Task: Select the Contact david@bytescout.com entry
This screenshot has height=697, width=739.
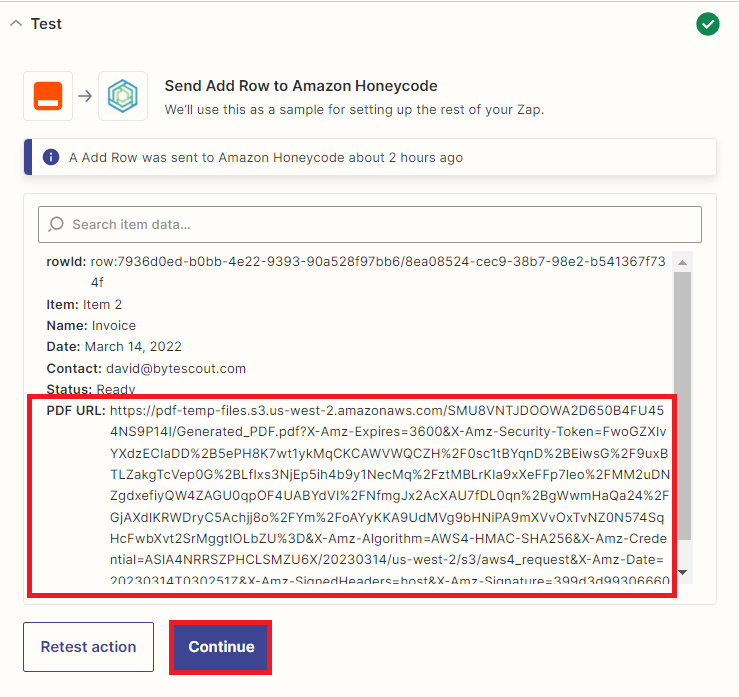Action: [146, 368]
